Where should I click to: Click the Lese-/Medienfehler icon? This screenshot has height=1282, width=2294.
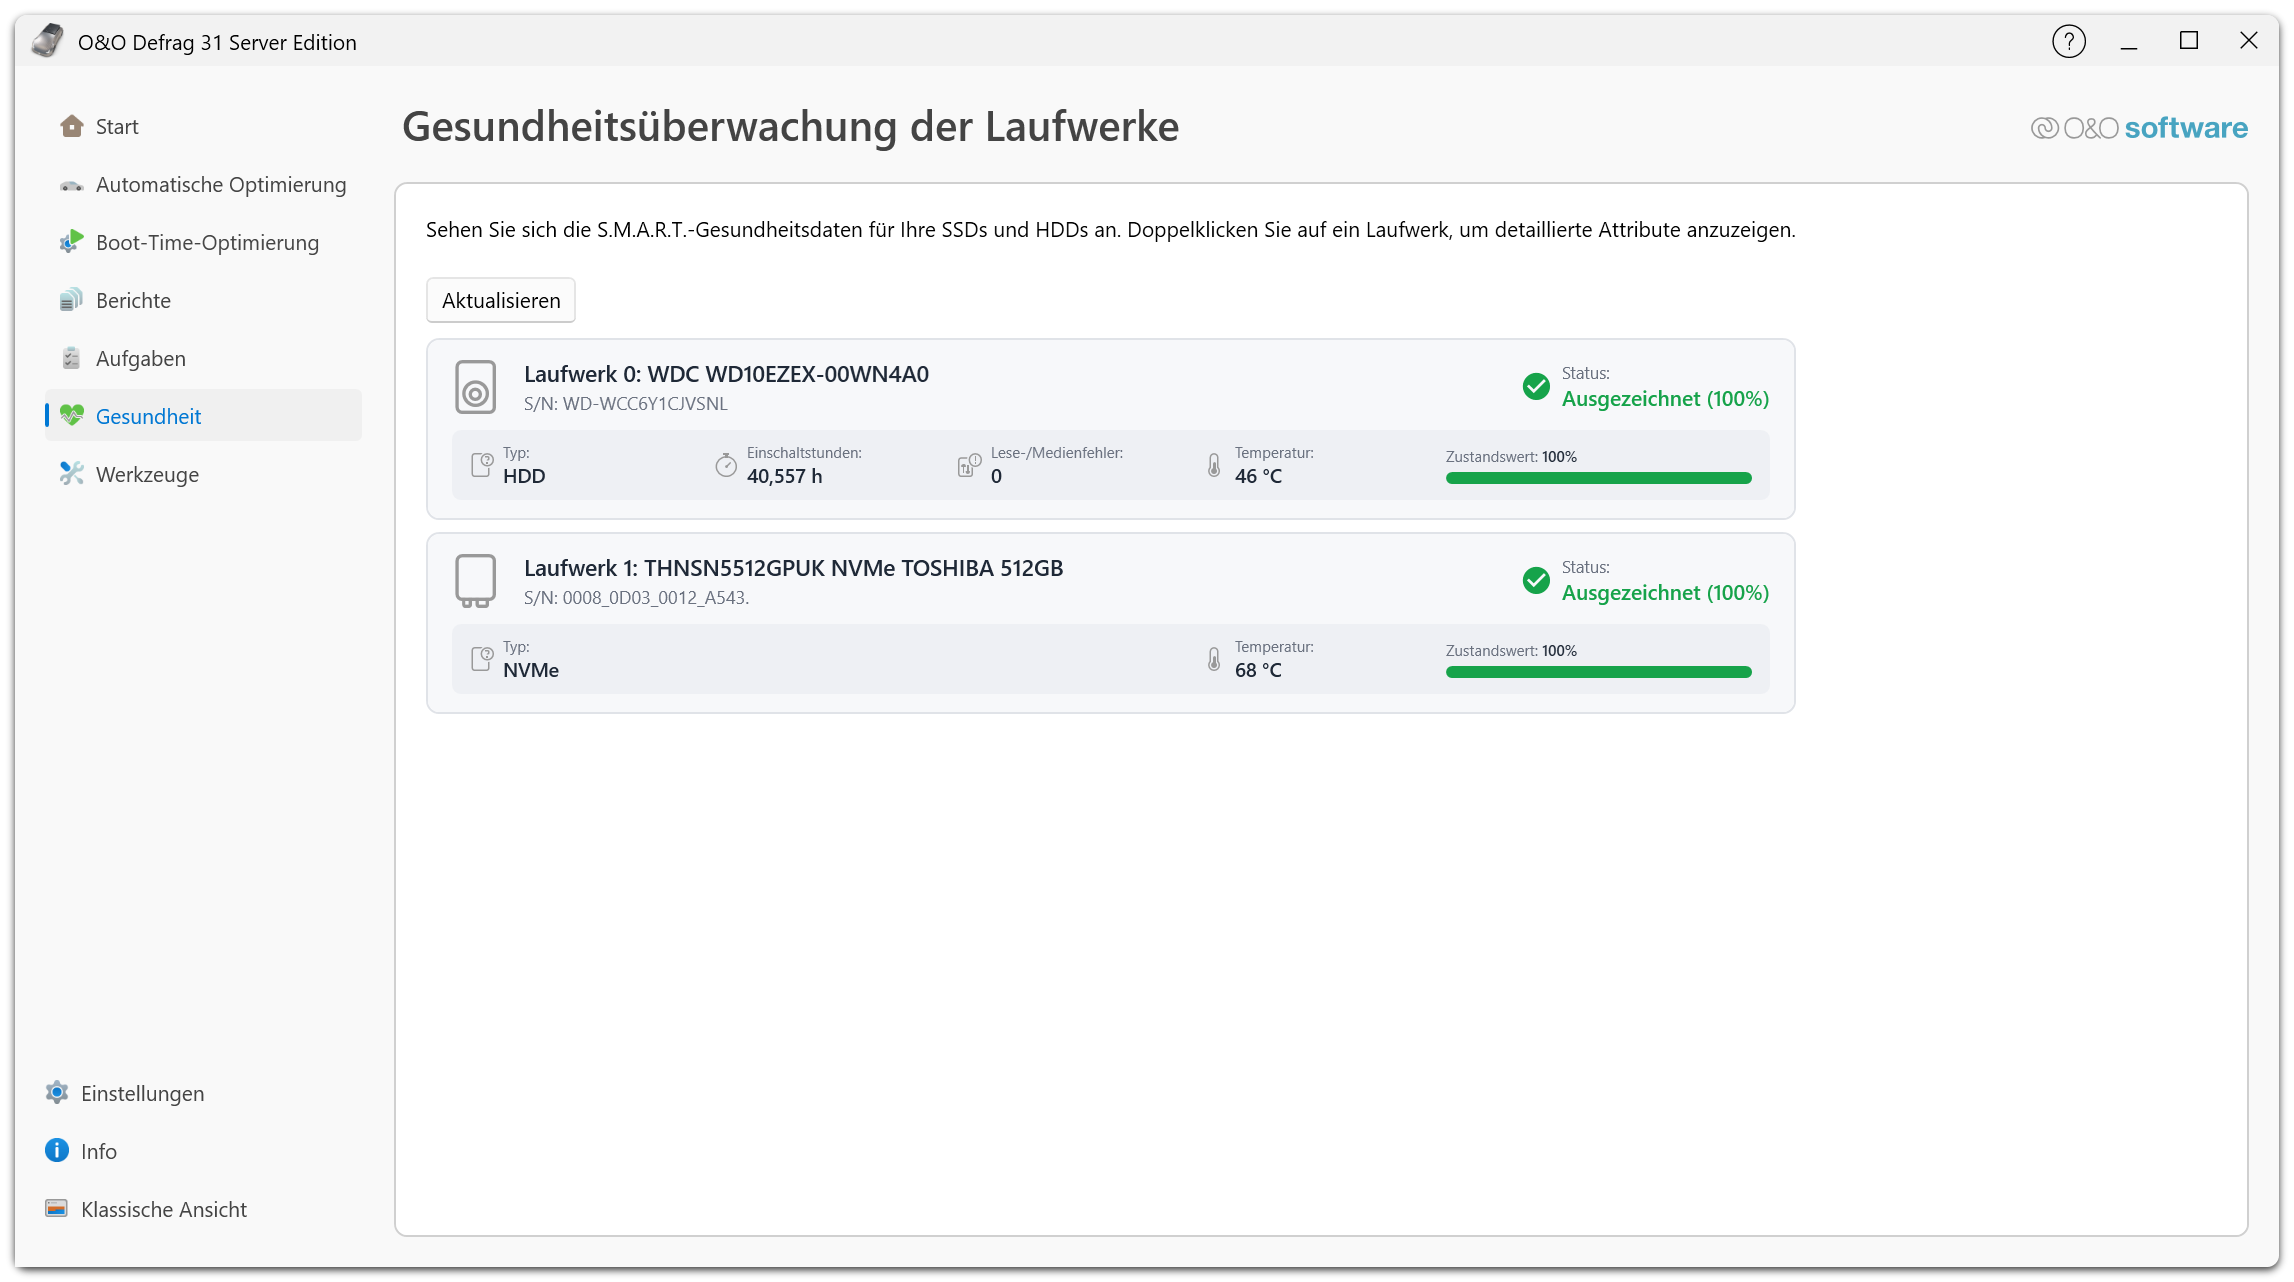click(x=969, y=465)
